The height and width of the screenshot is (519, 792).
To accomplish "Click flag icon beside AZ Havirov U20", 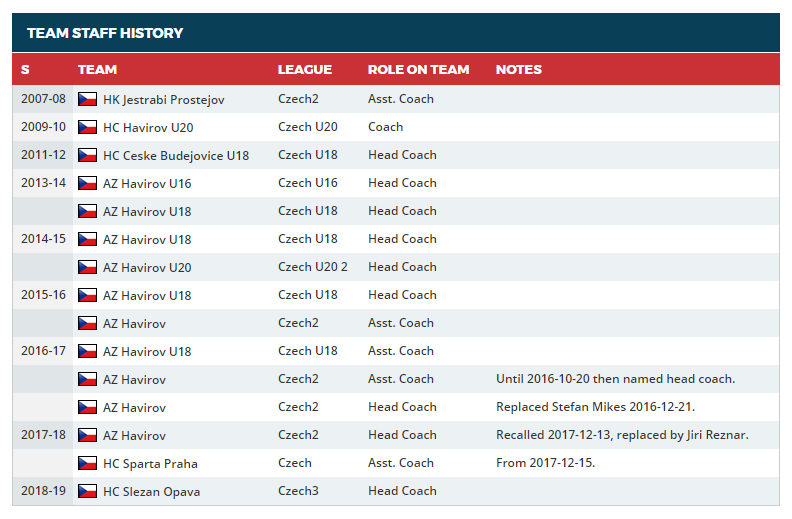I will 87,267.
